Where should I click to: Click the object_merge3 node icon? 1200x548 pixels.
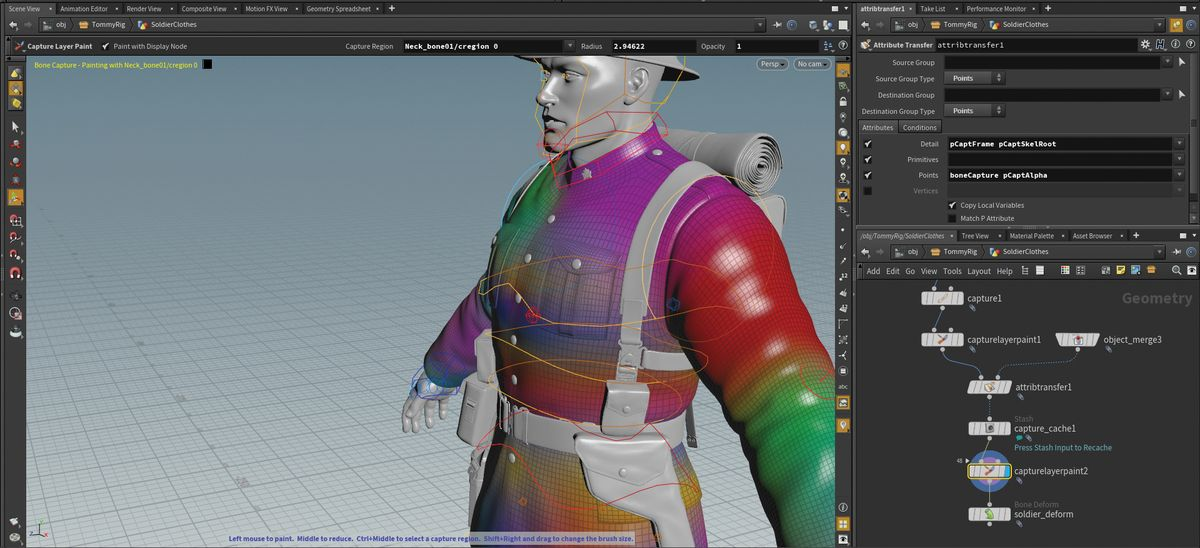(x=1077, y=339)
